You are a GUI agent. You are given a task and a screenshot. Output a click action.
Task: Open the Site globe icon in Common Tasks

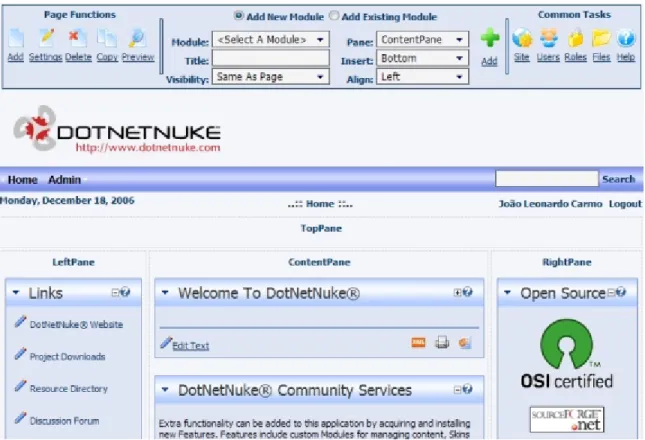[x=522, y=39]
